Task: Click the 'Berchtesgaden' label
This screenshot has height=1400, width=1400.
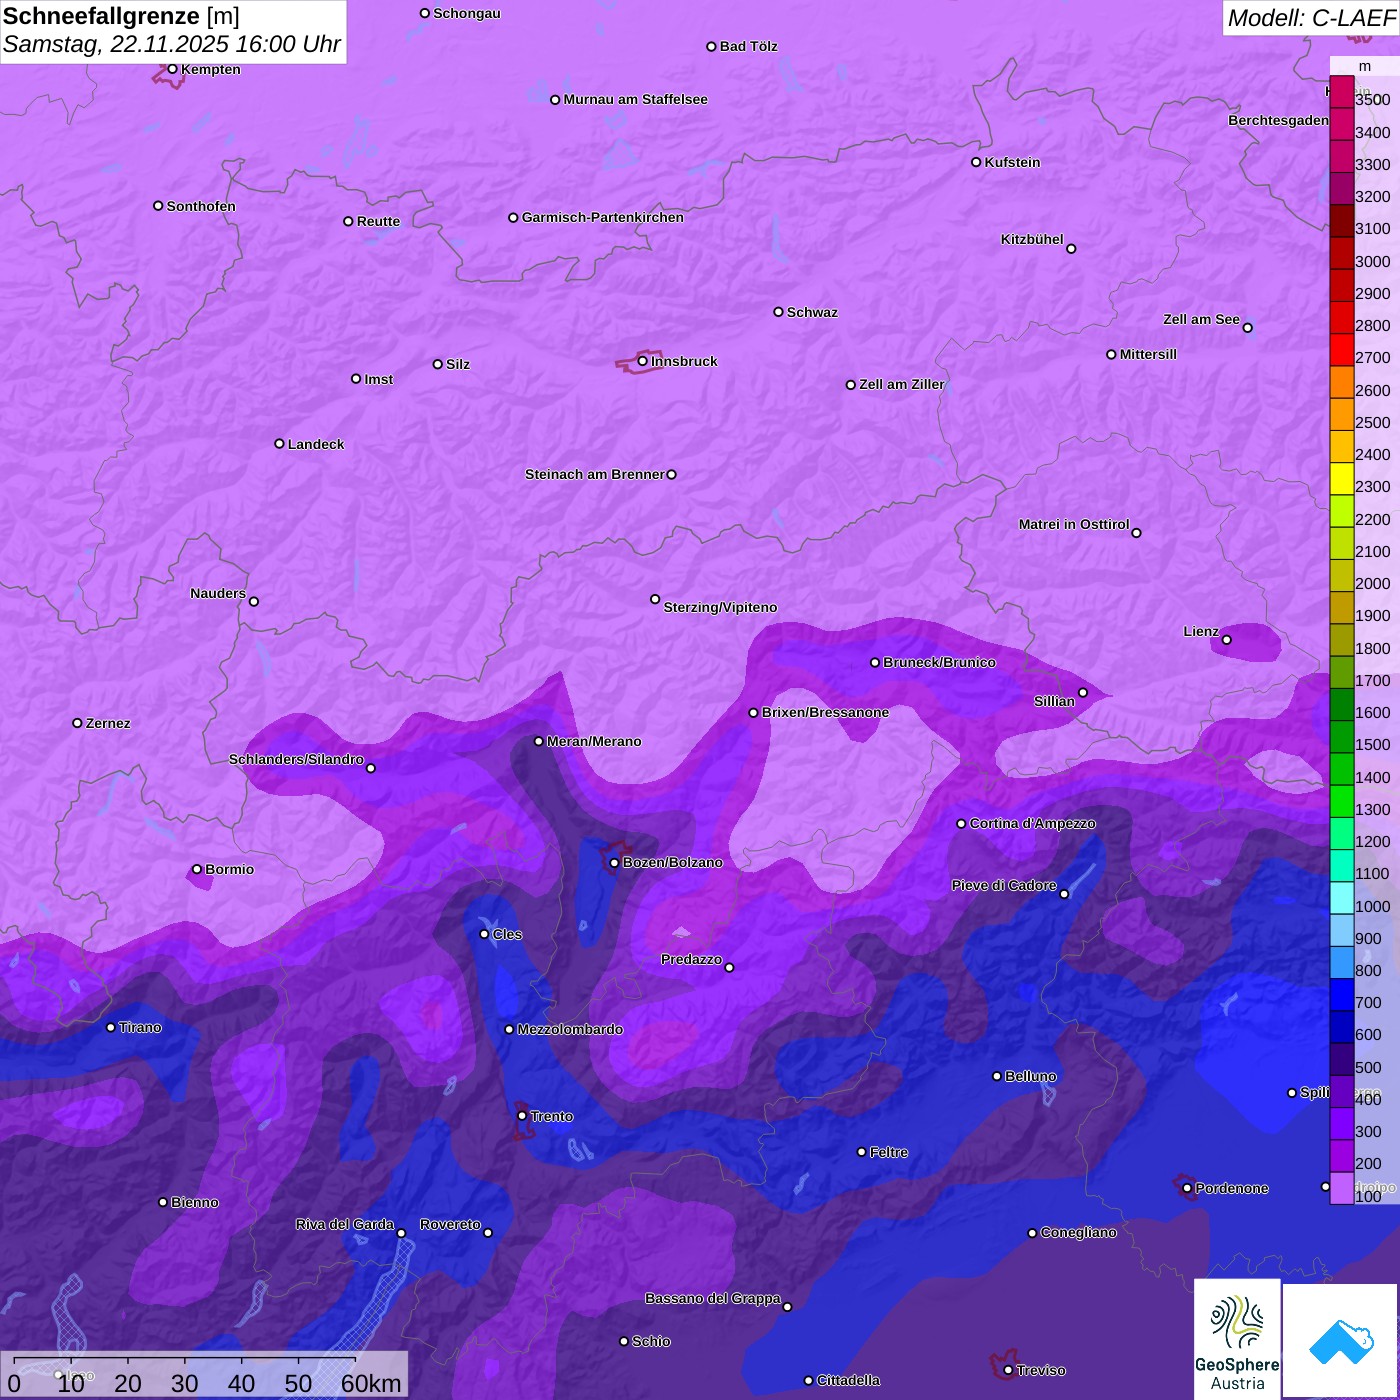Action: 1279,121
